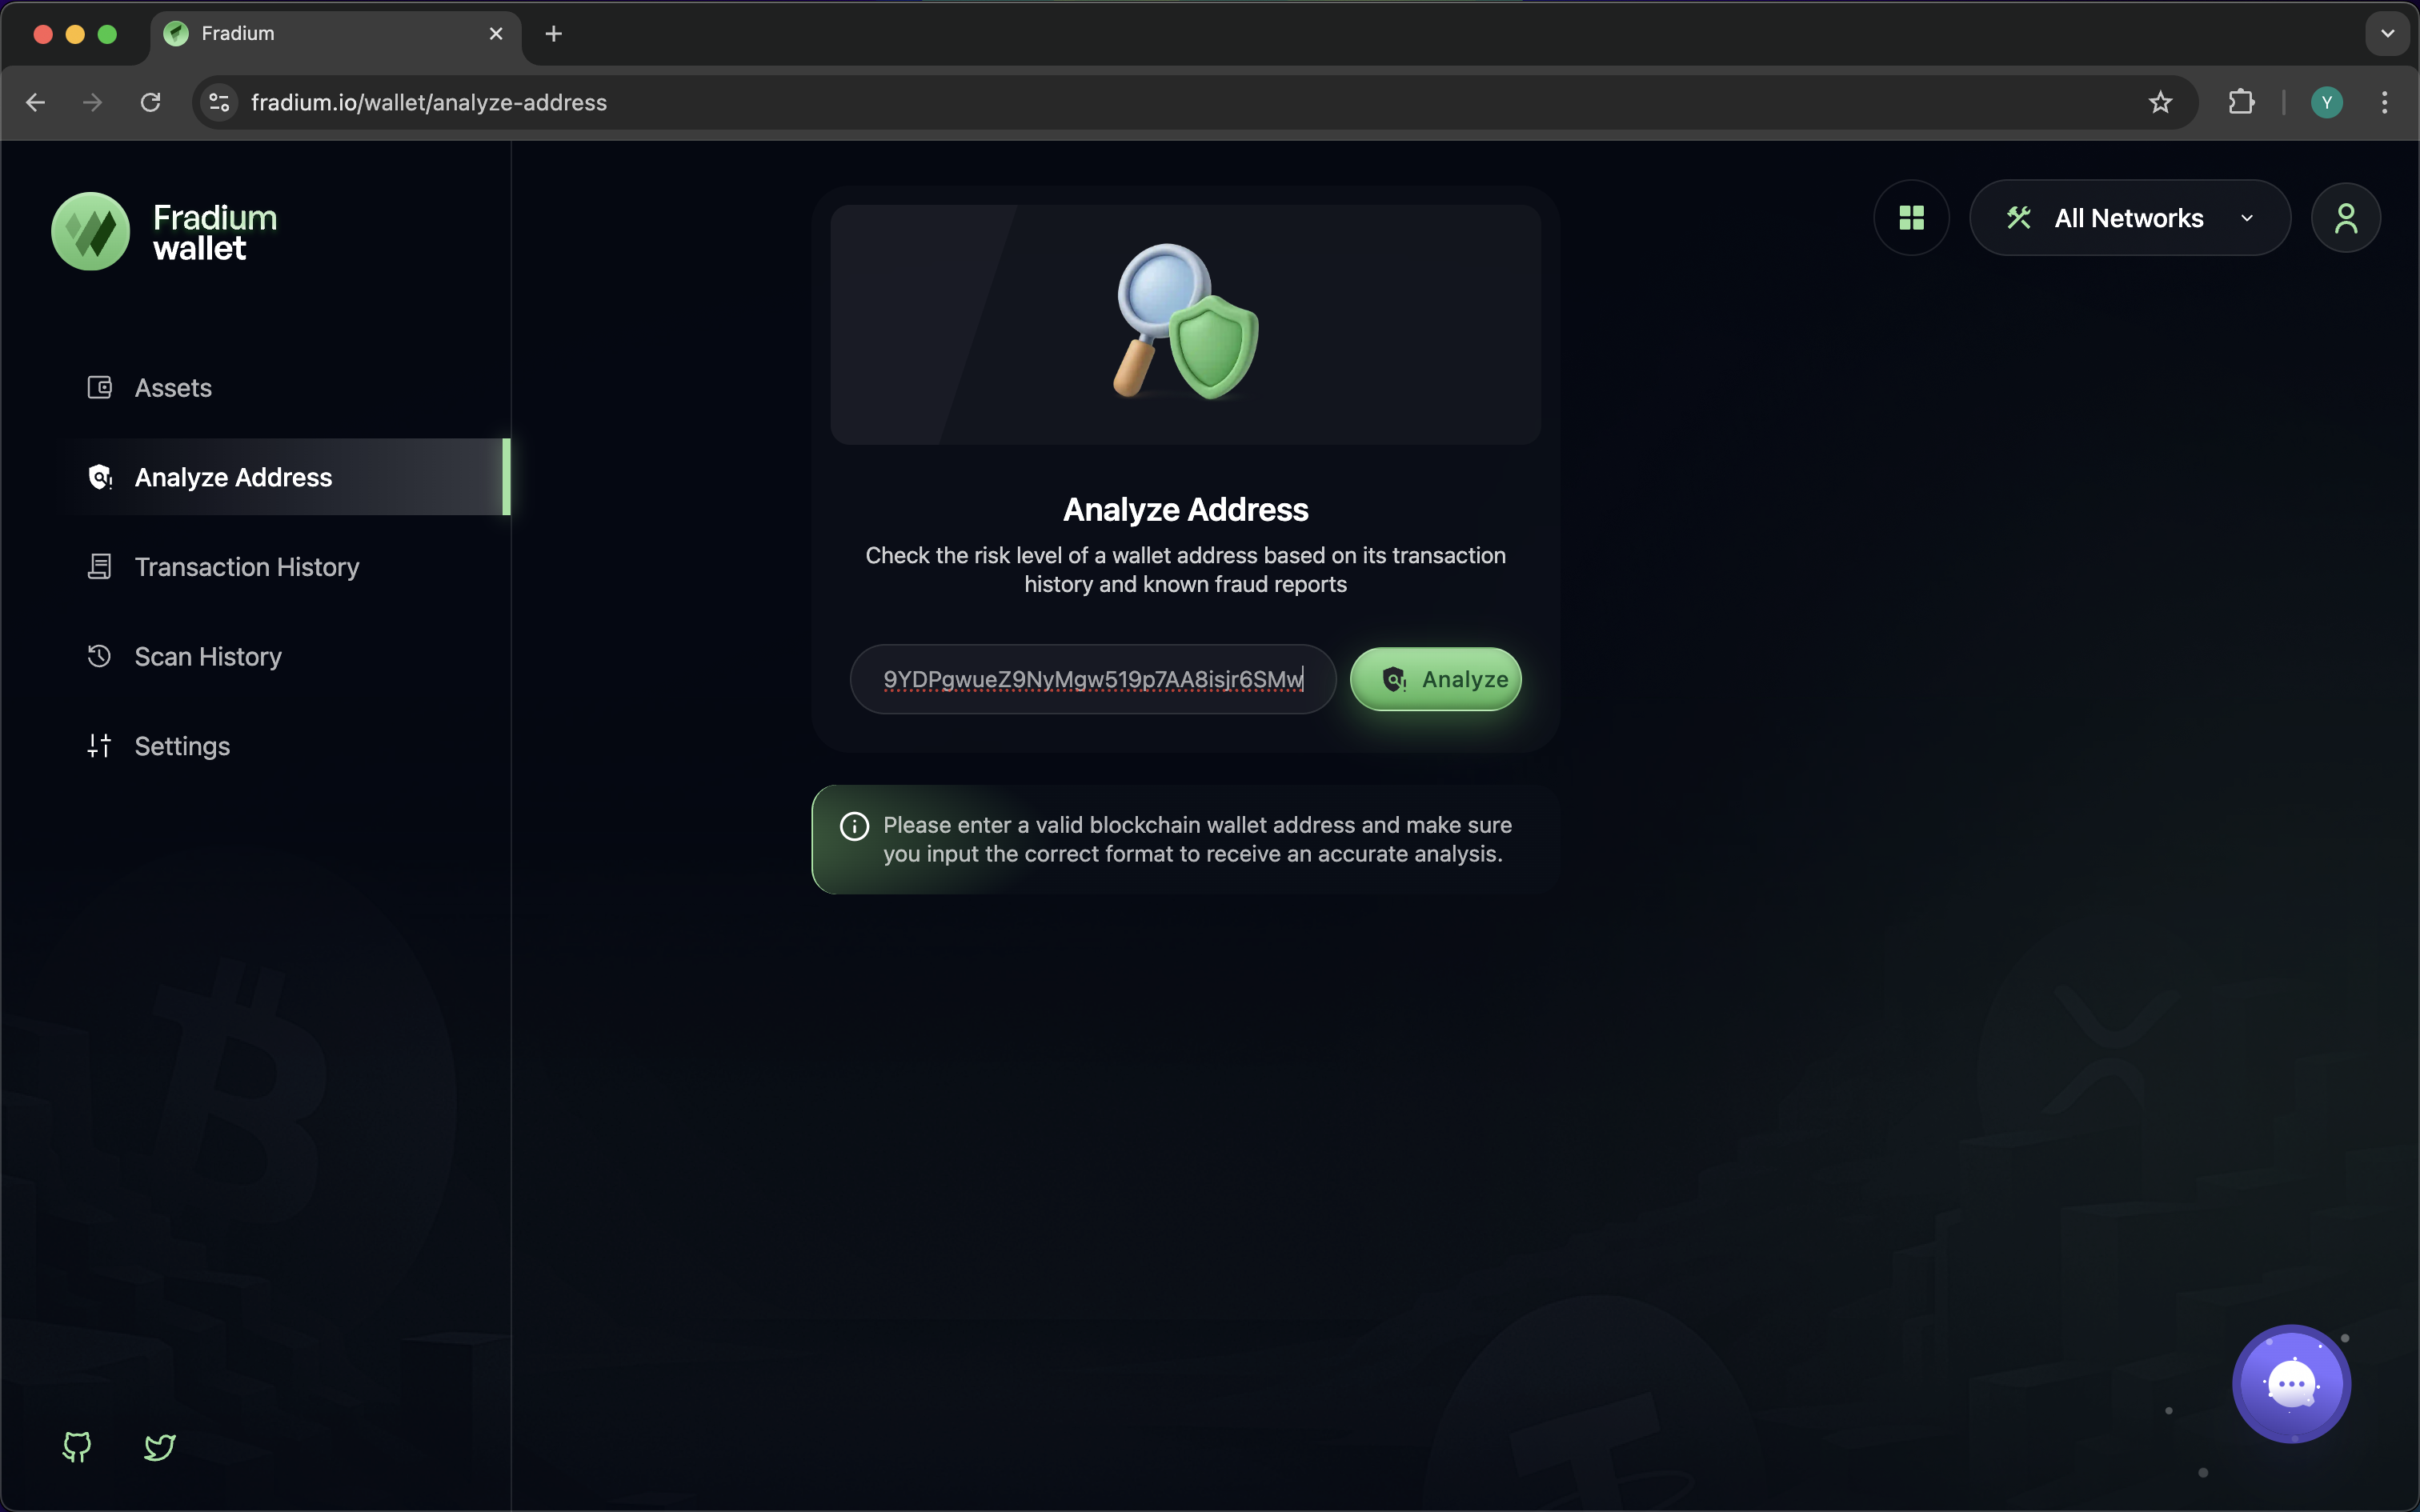This screenshot has width=2420, height=1512.
Task: Select Scan History in sidebar
Action: pos(208,657)
